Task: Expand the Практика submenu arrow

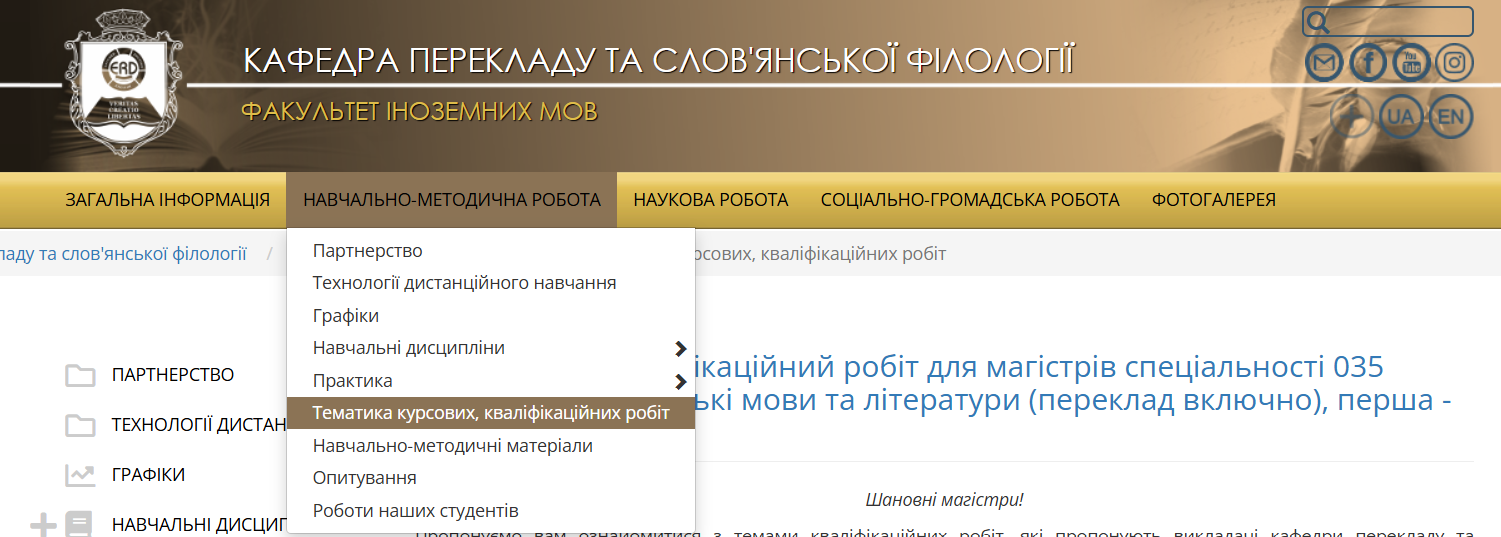Action: (681, 381)
